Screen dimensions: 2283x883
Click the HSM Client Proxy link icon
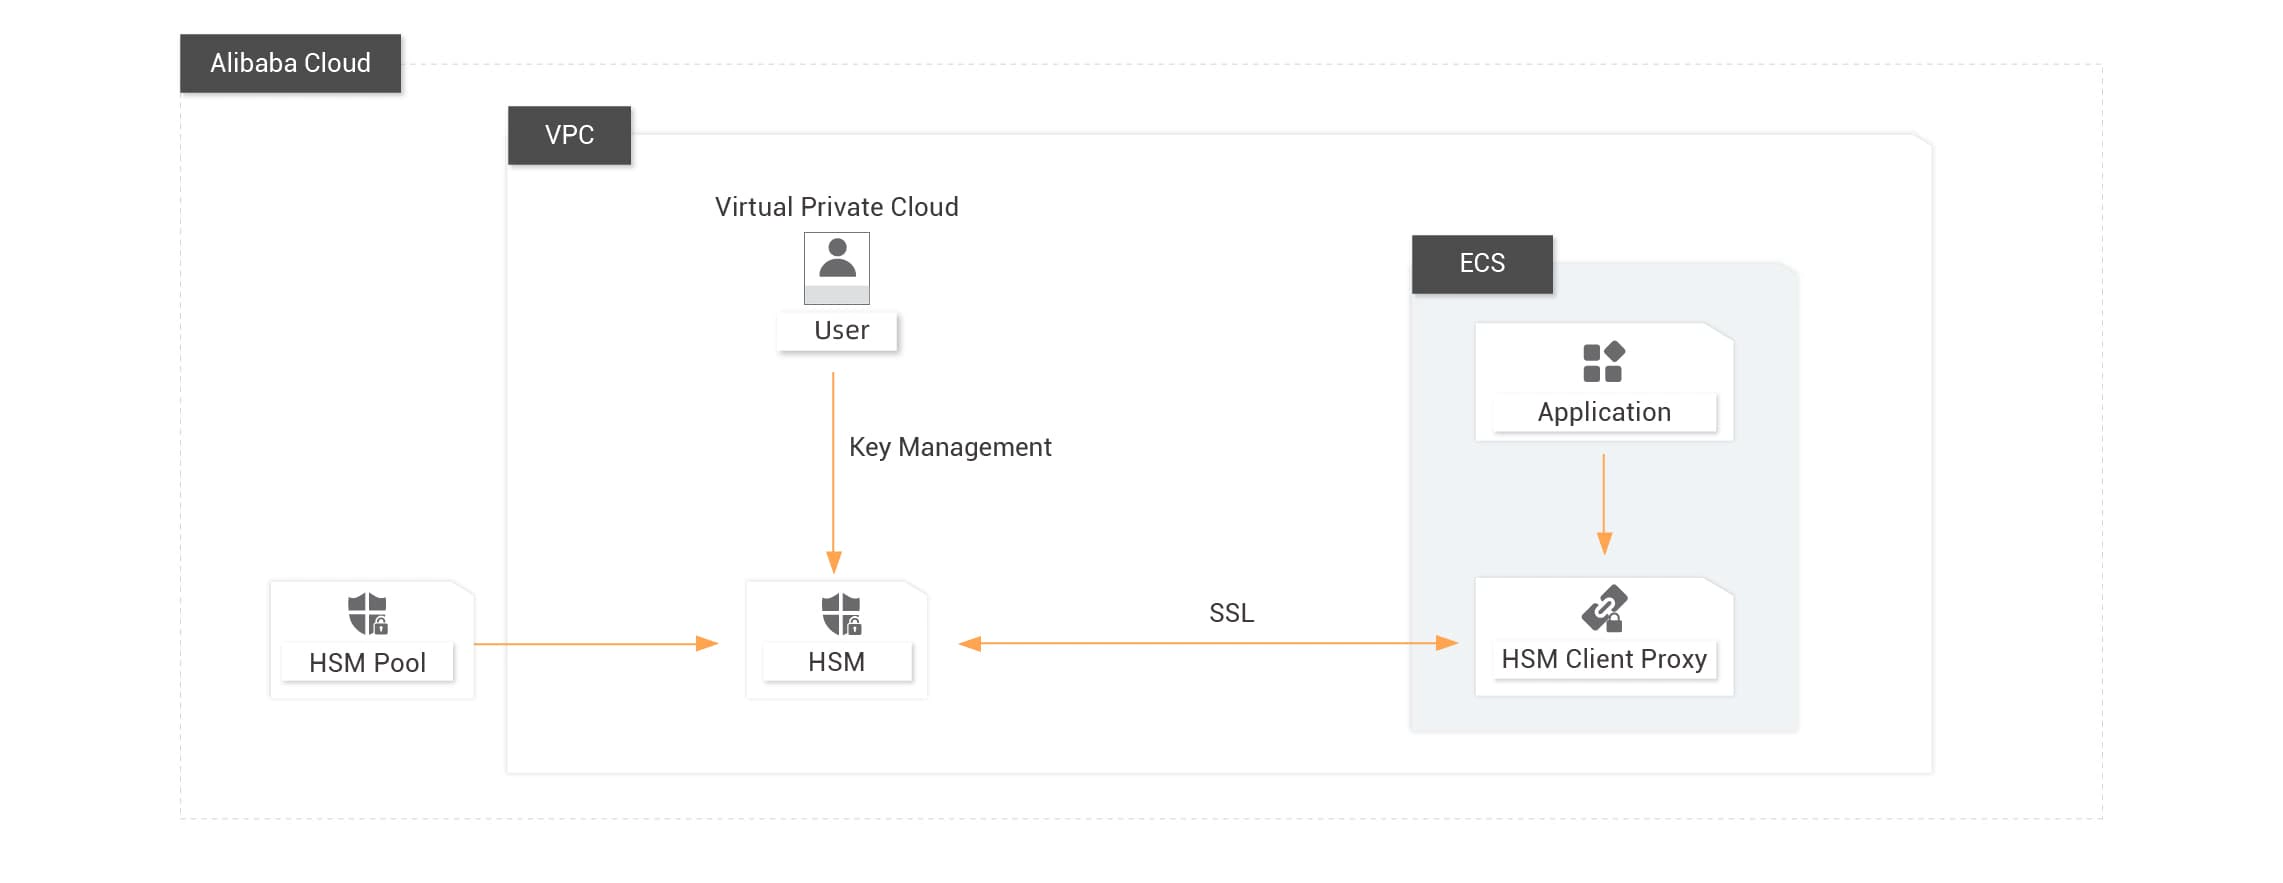(x=1604, y=608)
